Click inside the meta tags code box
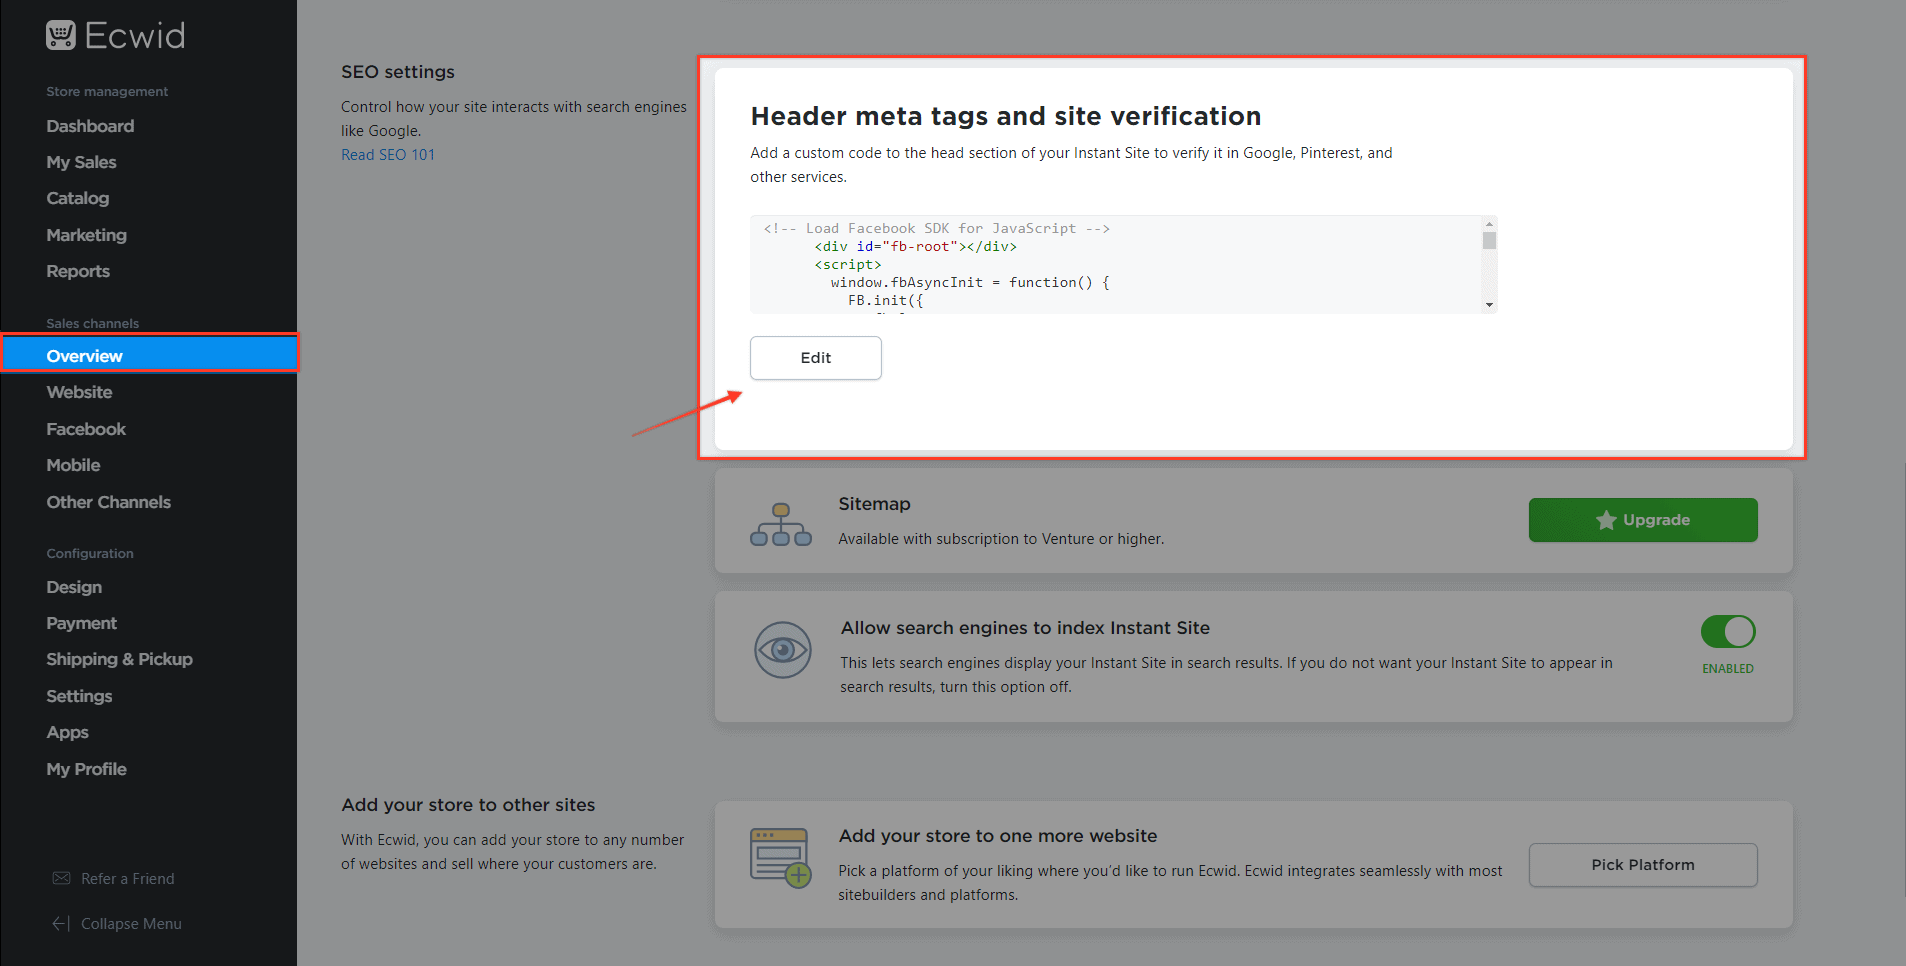The width and height of the screenshot is (1906, 966). click(1115, 265)
